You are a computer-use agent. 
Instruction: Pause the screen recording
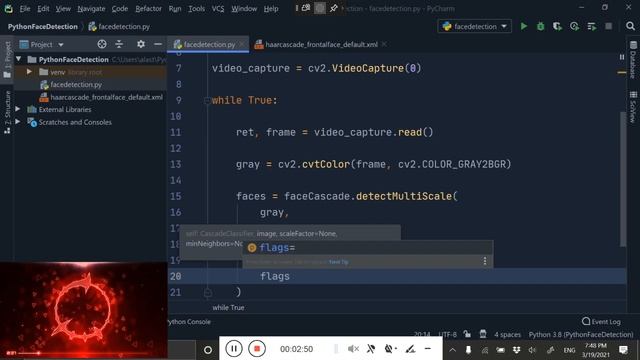[234, 349]
